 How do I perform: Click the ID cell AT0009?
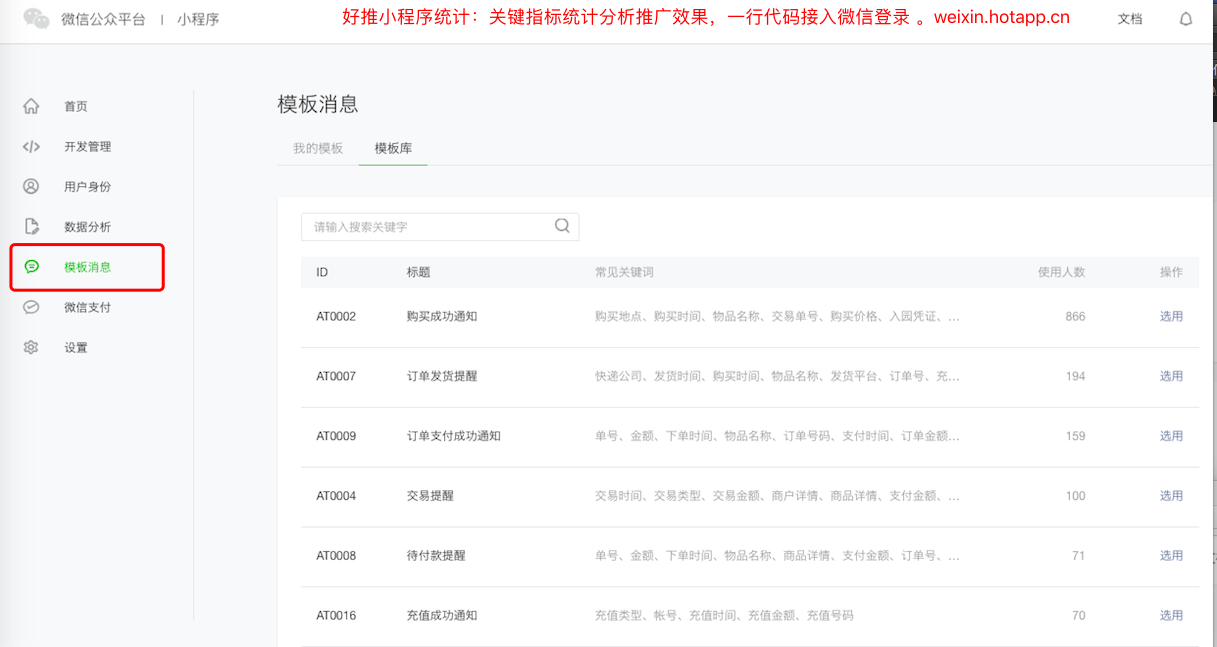coord(336,436)
